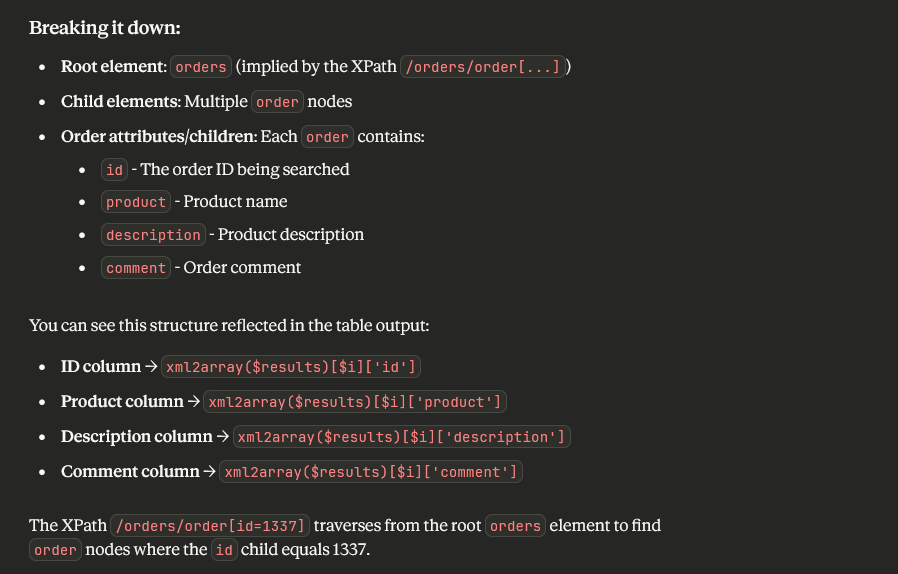Click the id code tag for order ID bullet
The height and width of the screenshot is (574, 898).
point(114,170)
